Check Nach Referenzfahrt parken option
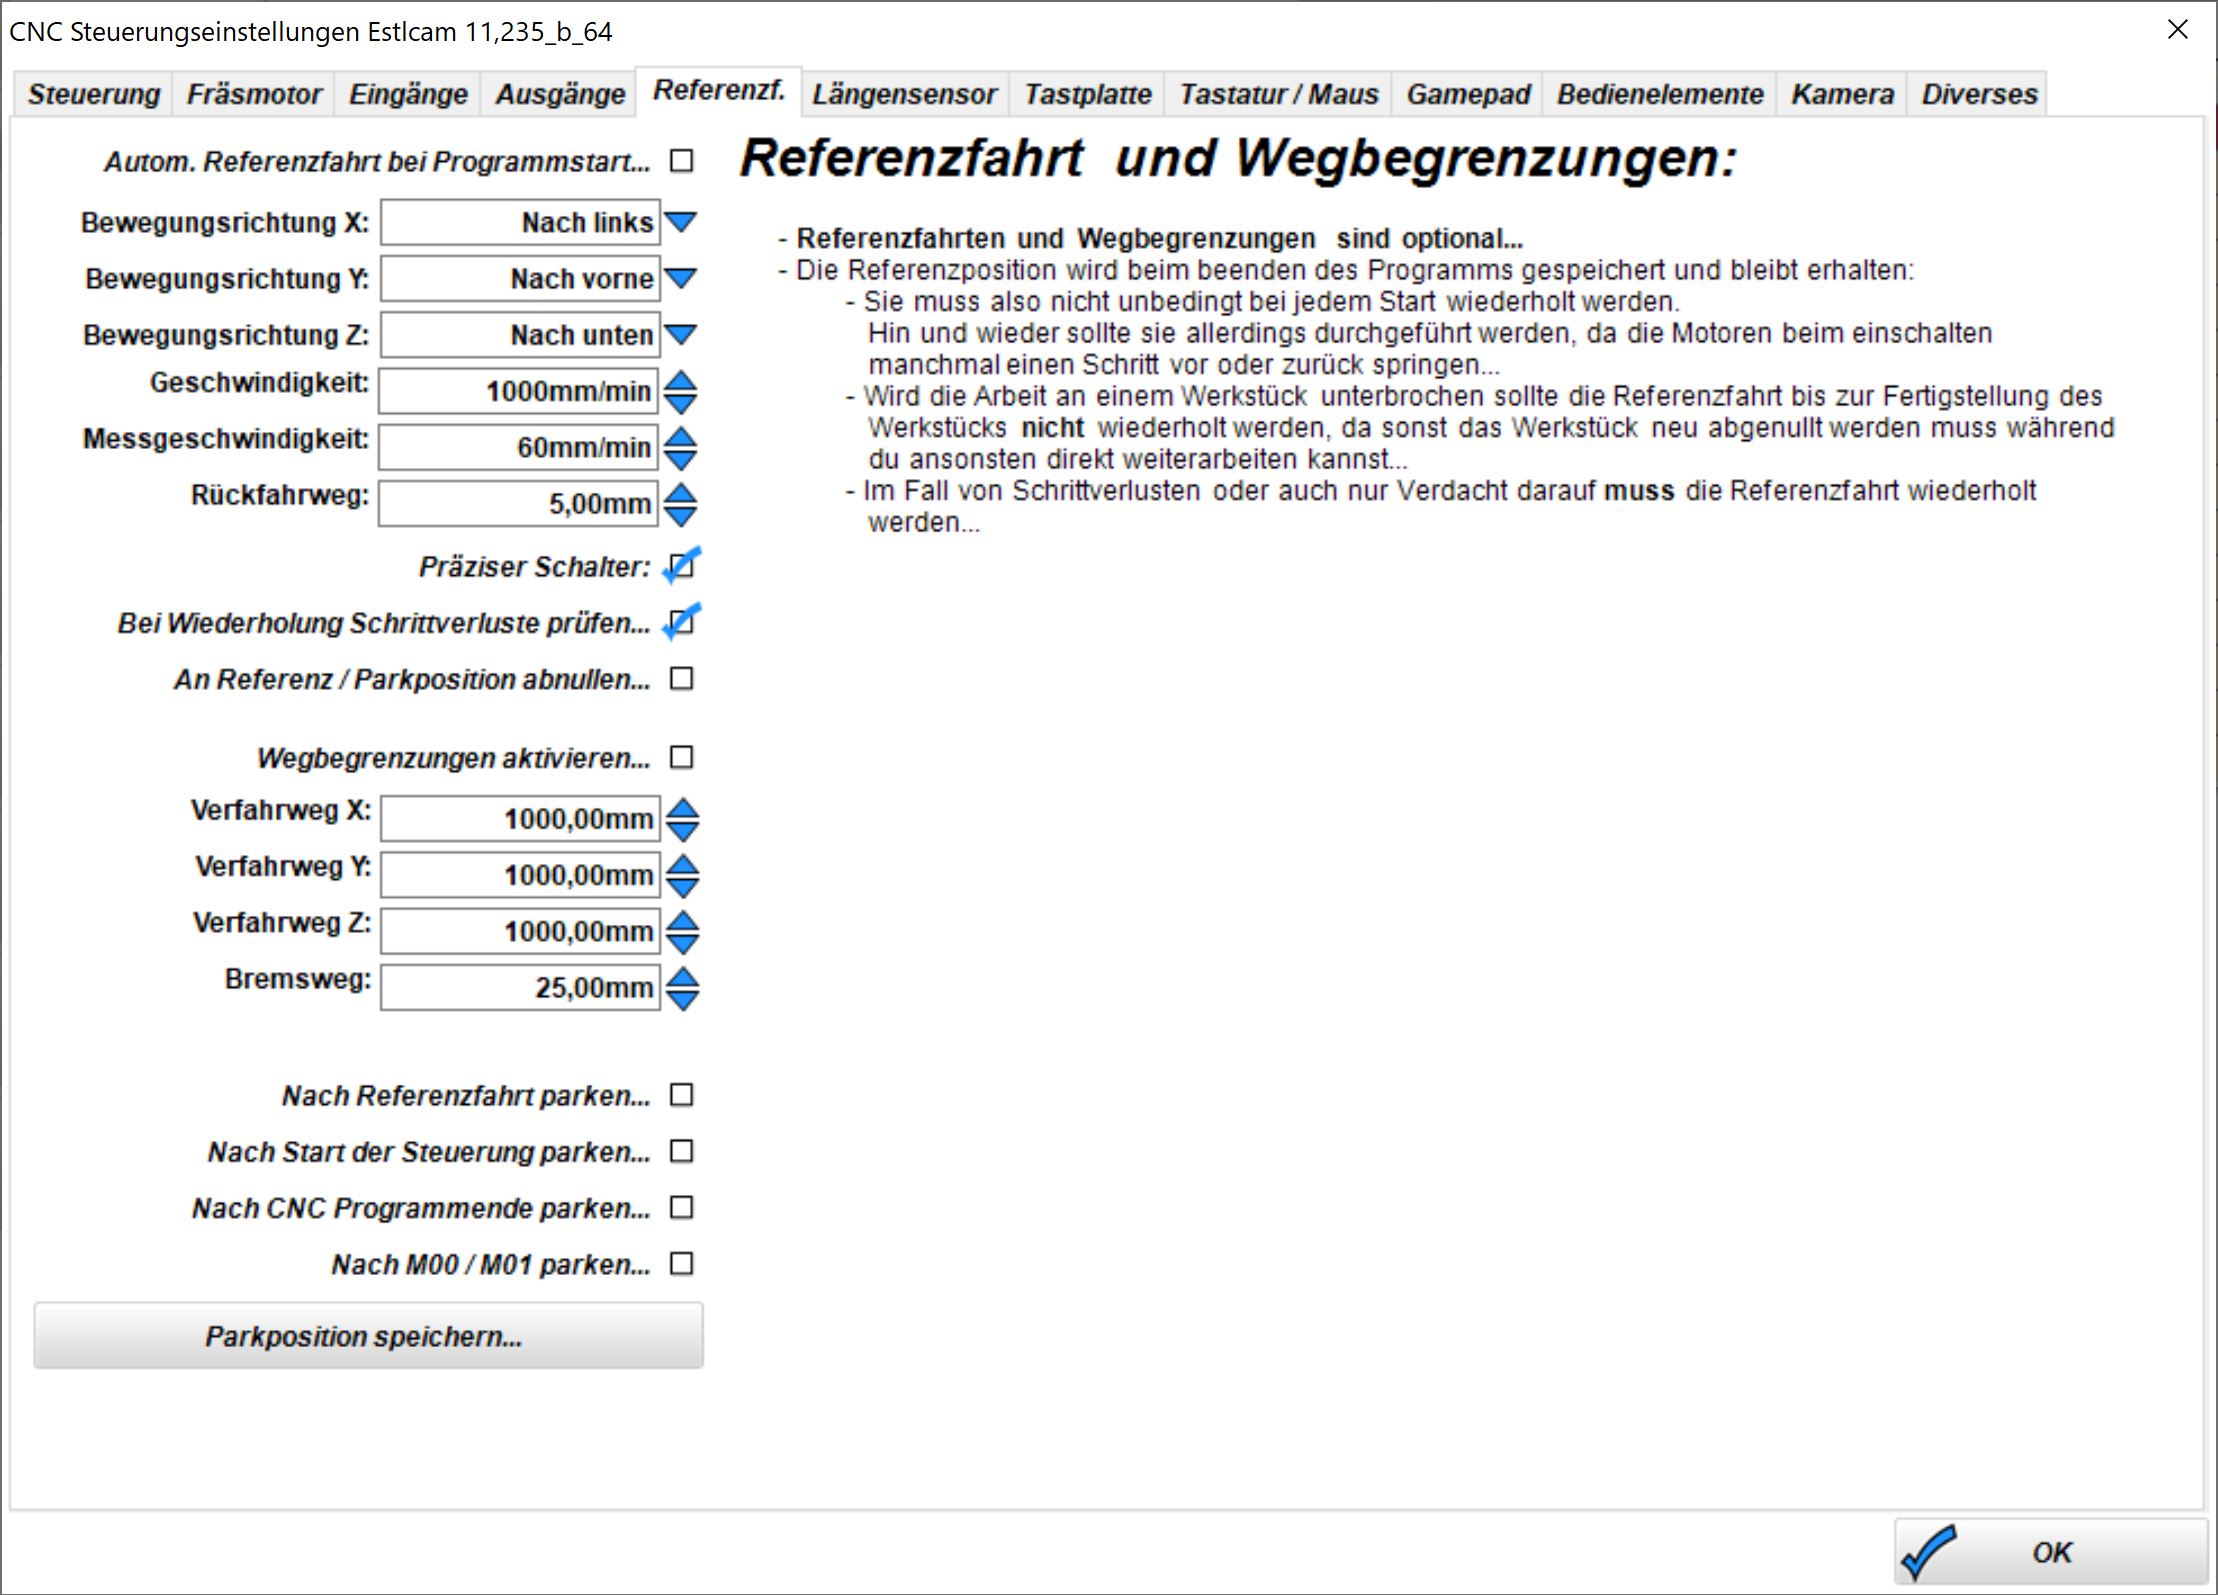Screen dimensions: 2218x1595 pyautogui.click(x=682, y=1095)
